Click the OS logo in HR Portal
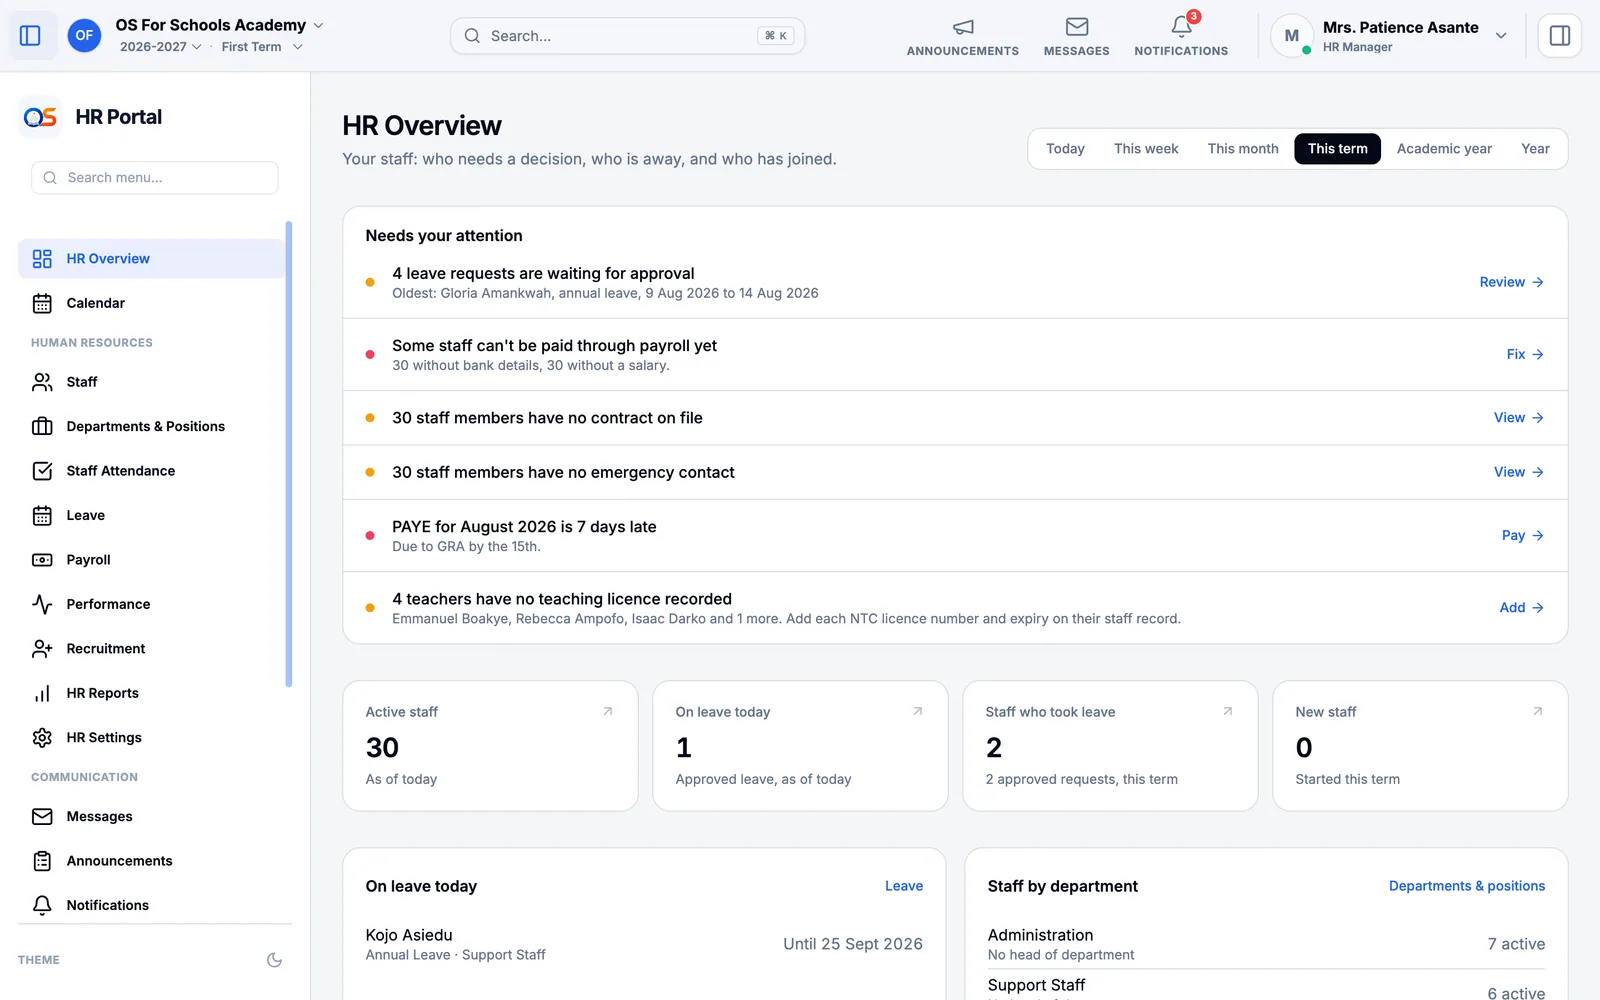Screen dimensions: 1600x1000 point(40,117)
